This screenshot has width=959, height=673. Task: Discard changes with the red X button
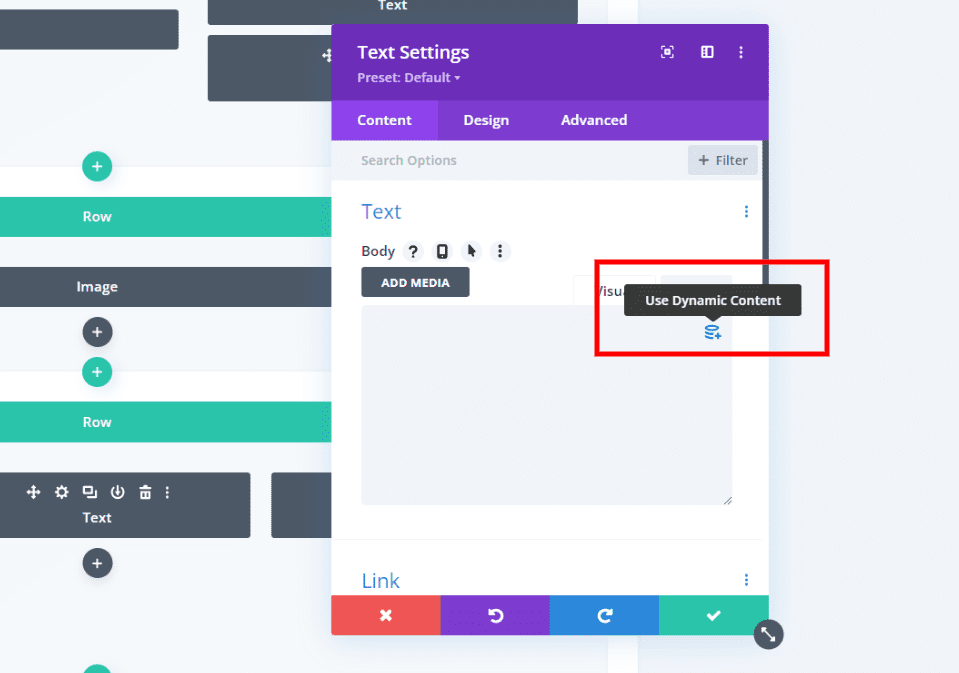point(386,615)
